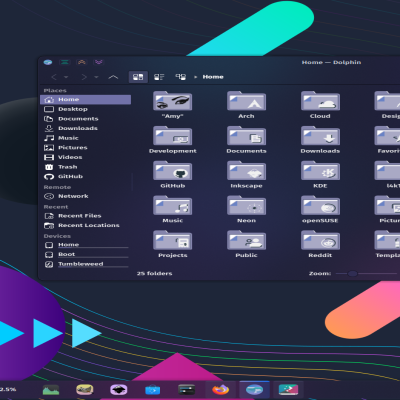Adjust the Zoom slider handle
This screenshot has width=400, height=400.
pyautogui.click(x=352, y=274)
